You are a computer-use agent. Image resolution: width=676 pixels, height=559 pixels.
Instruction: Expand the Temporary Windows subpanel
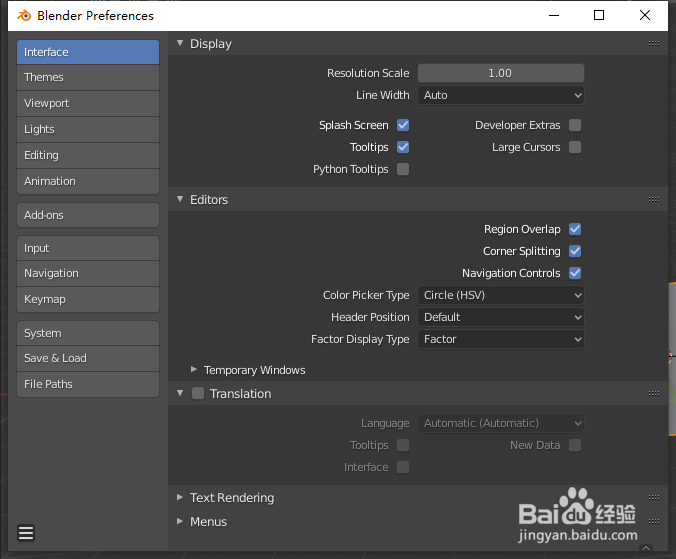(194, 369)
